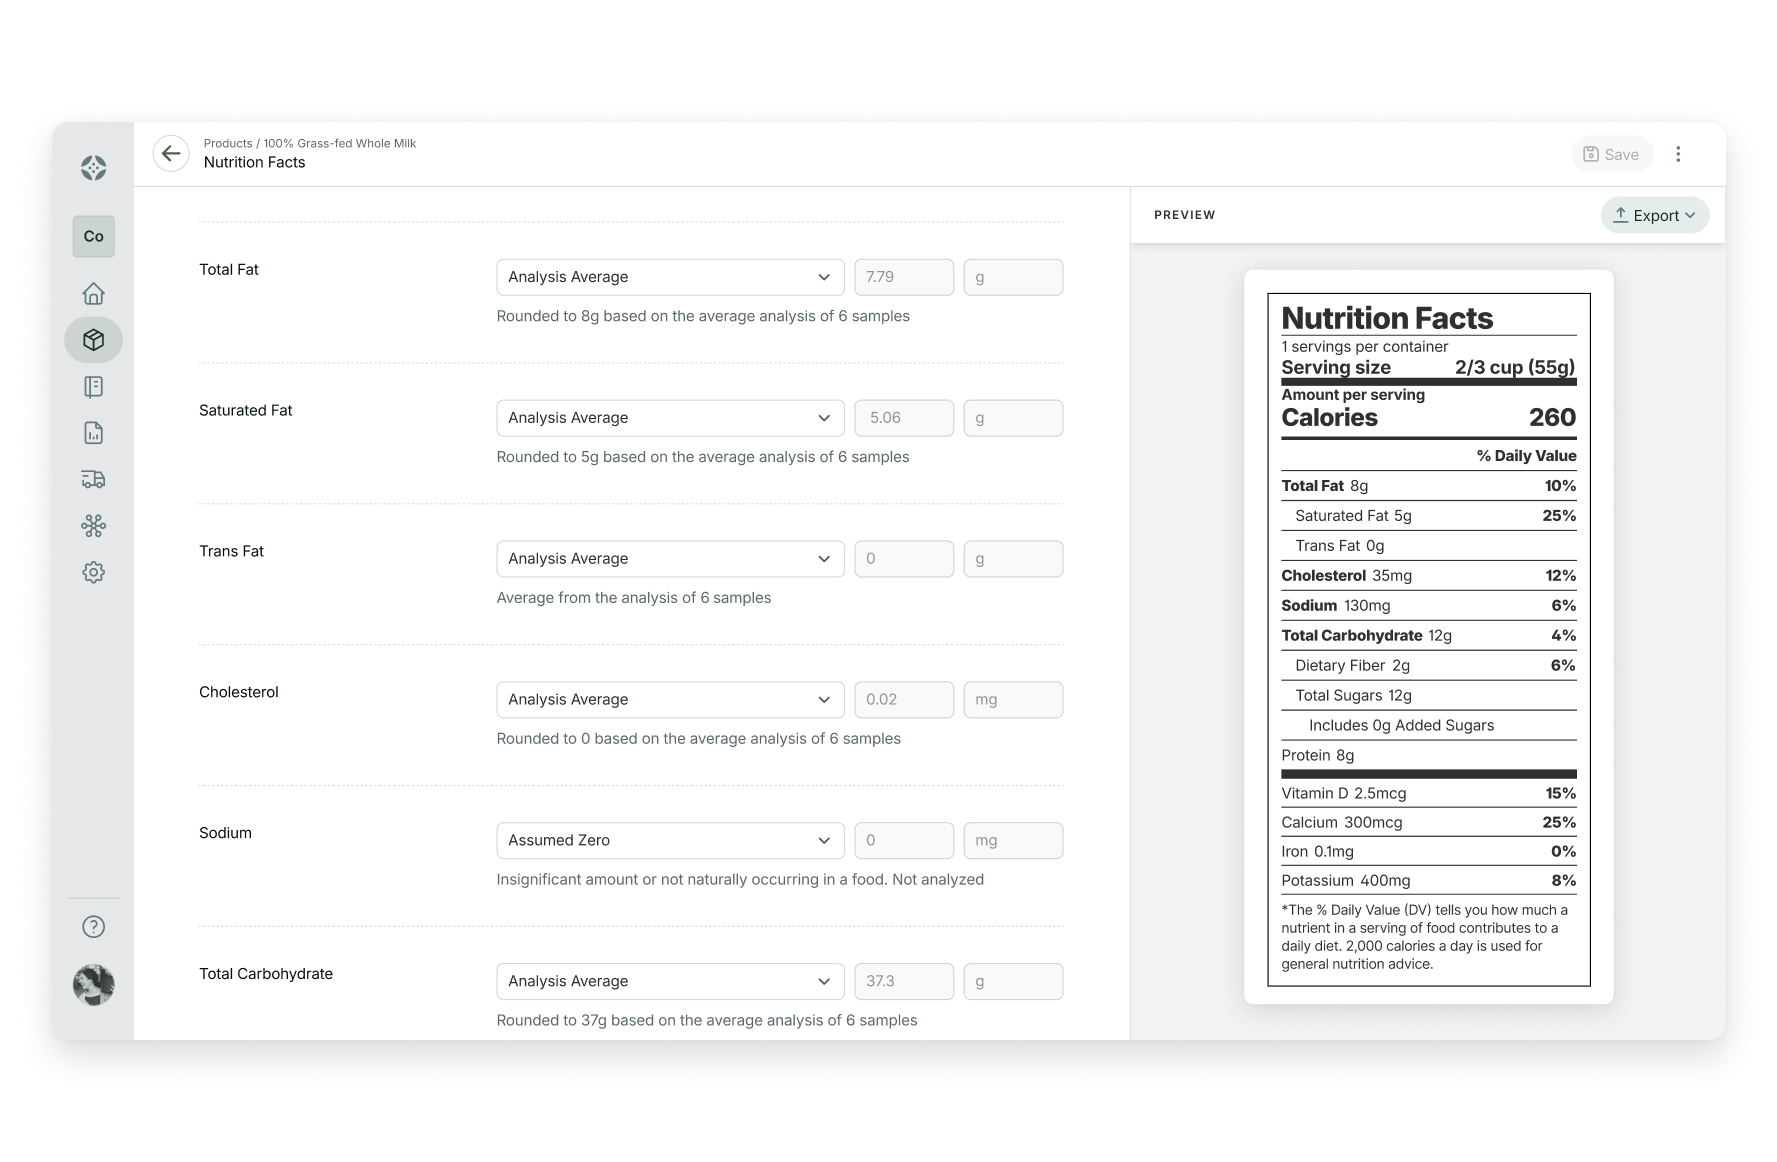Open the notebook icon in sidebar
The image size is (1777, 1162).
(x=93, y=387)
